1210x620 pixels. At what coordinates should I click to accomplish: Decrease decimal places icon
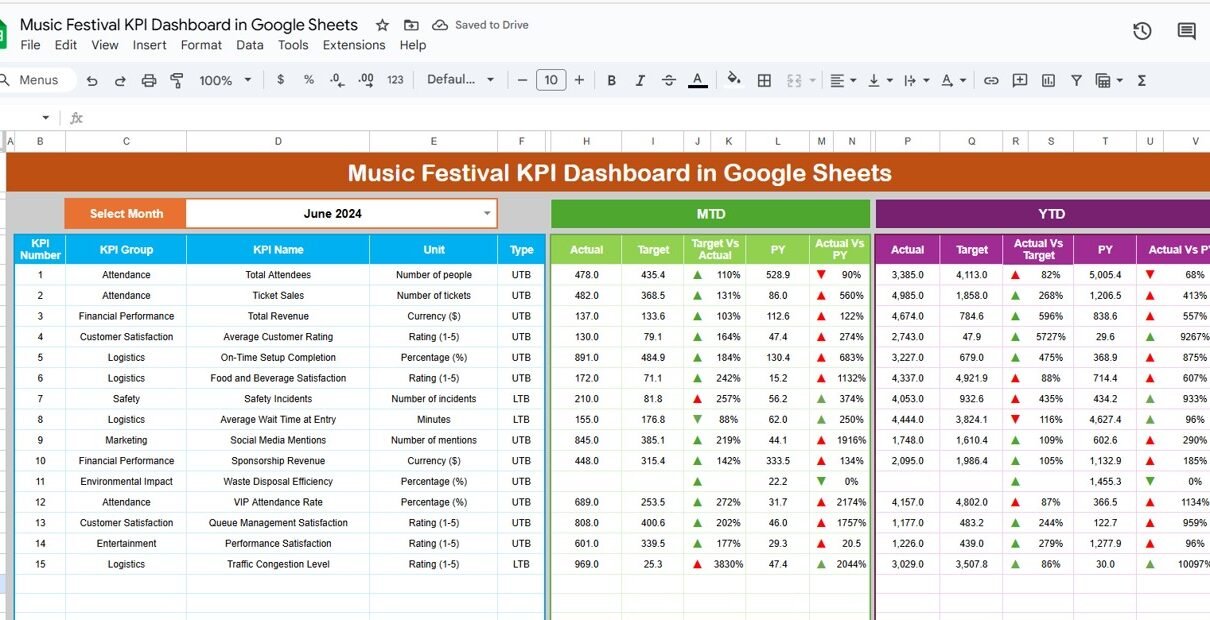coord(337,80)
